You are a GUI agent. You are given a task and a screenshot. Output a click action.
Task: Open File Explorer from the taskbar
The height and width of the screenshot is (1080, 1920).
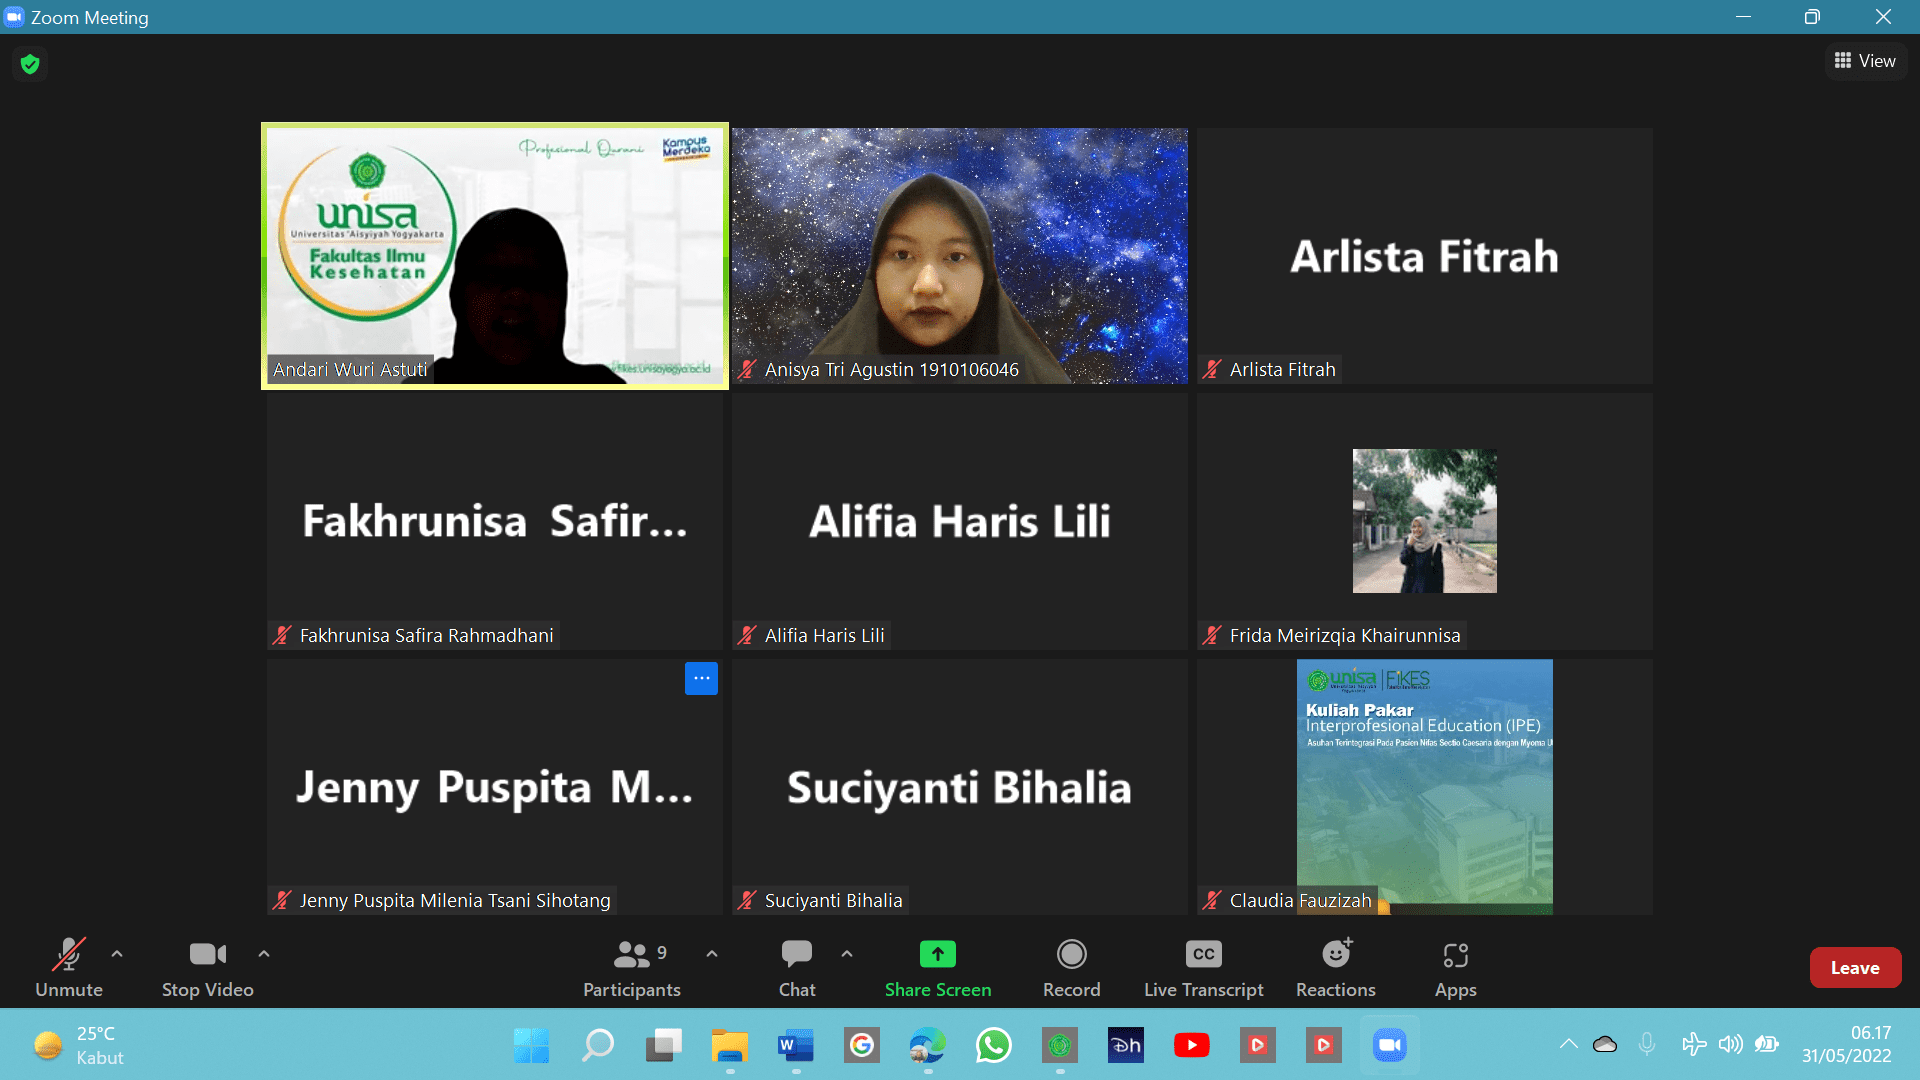coord(729,1046)
